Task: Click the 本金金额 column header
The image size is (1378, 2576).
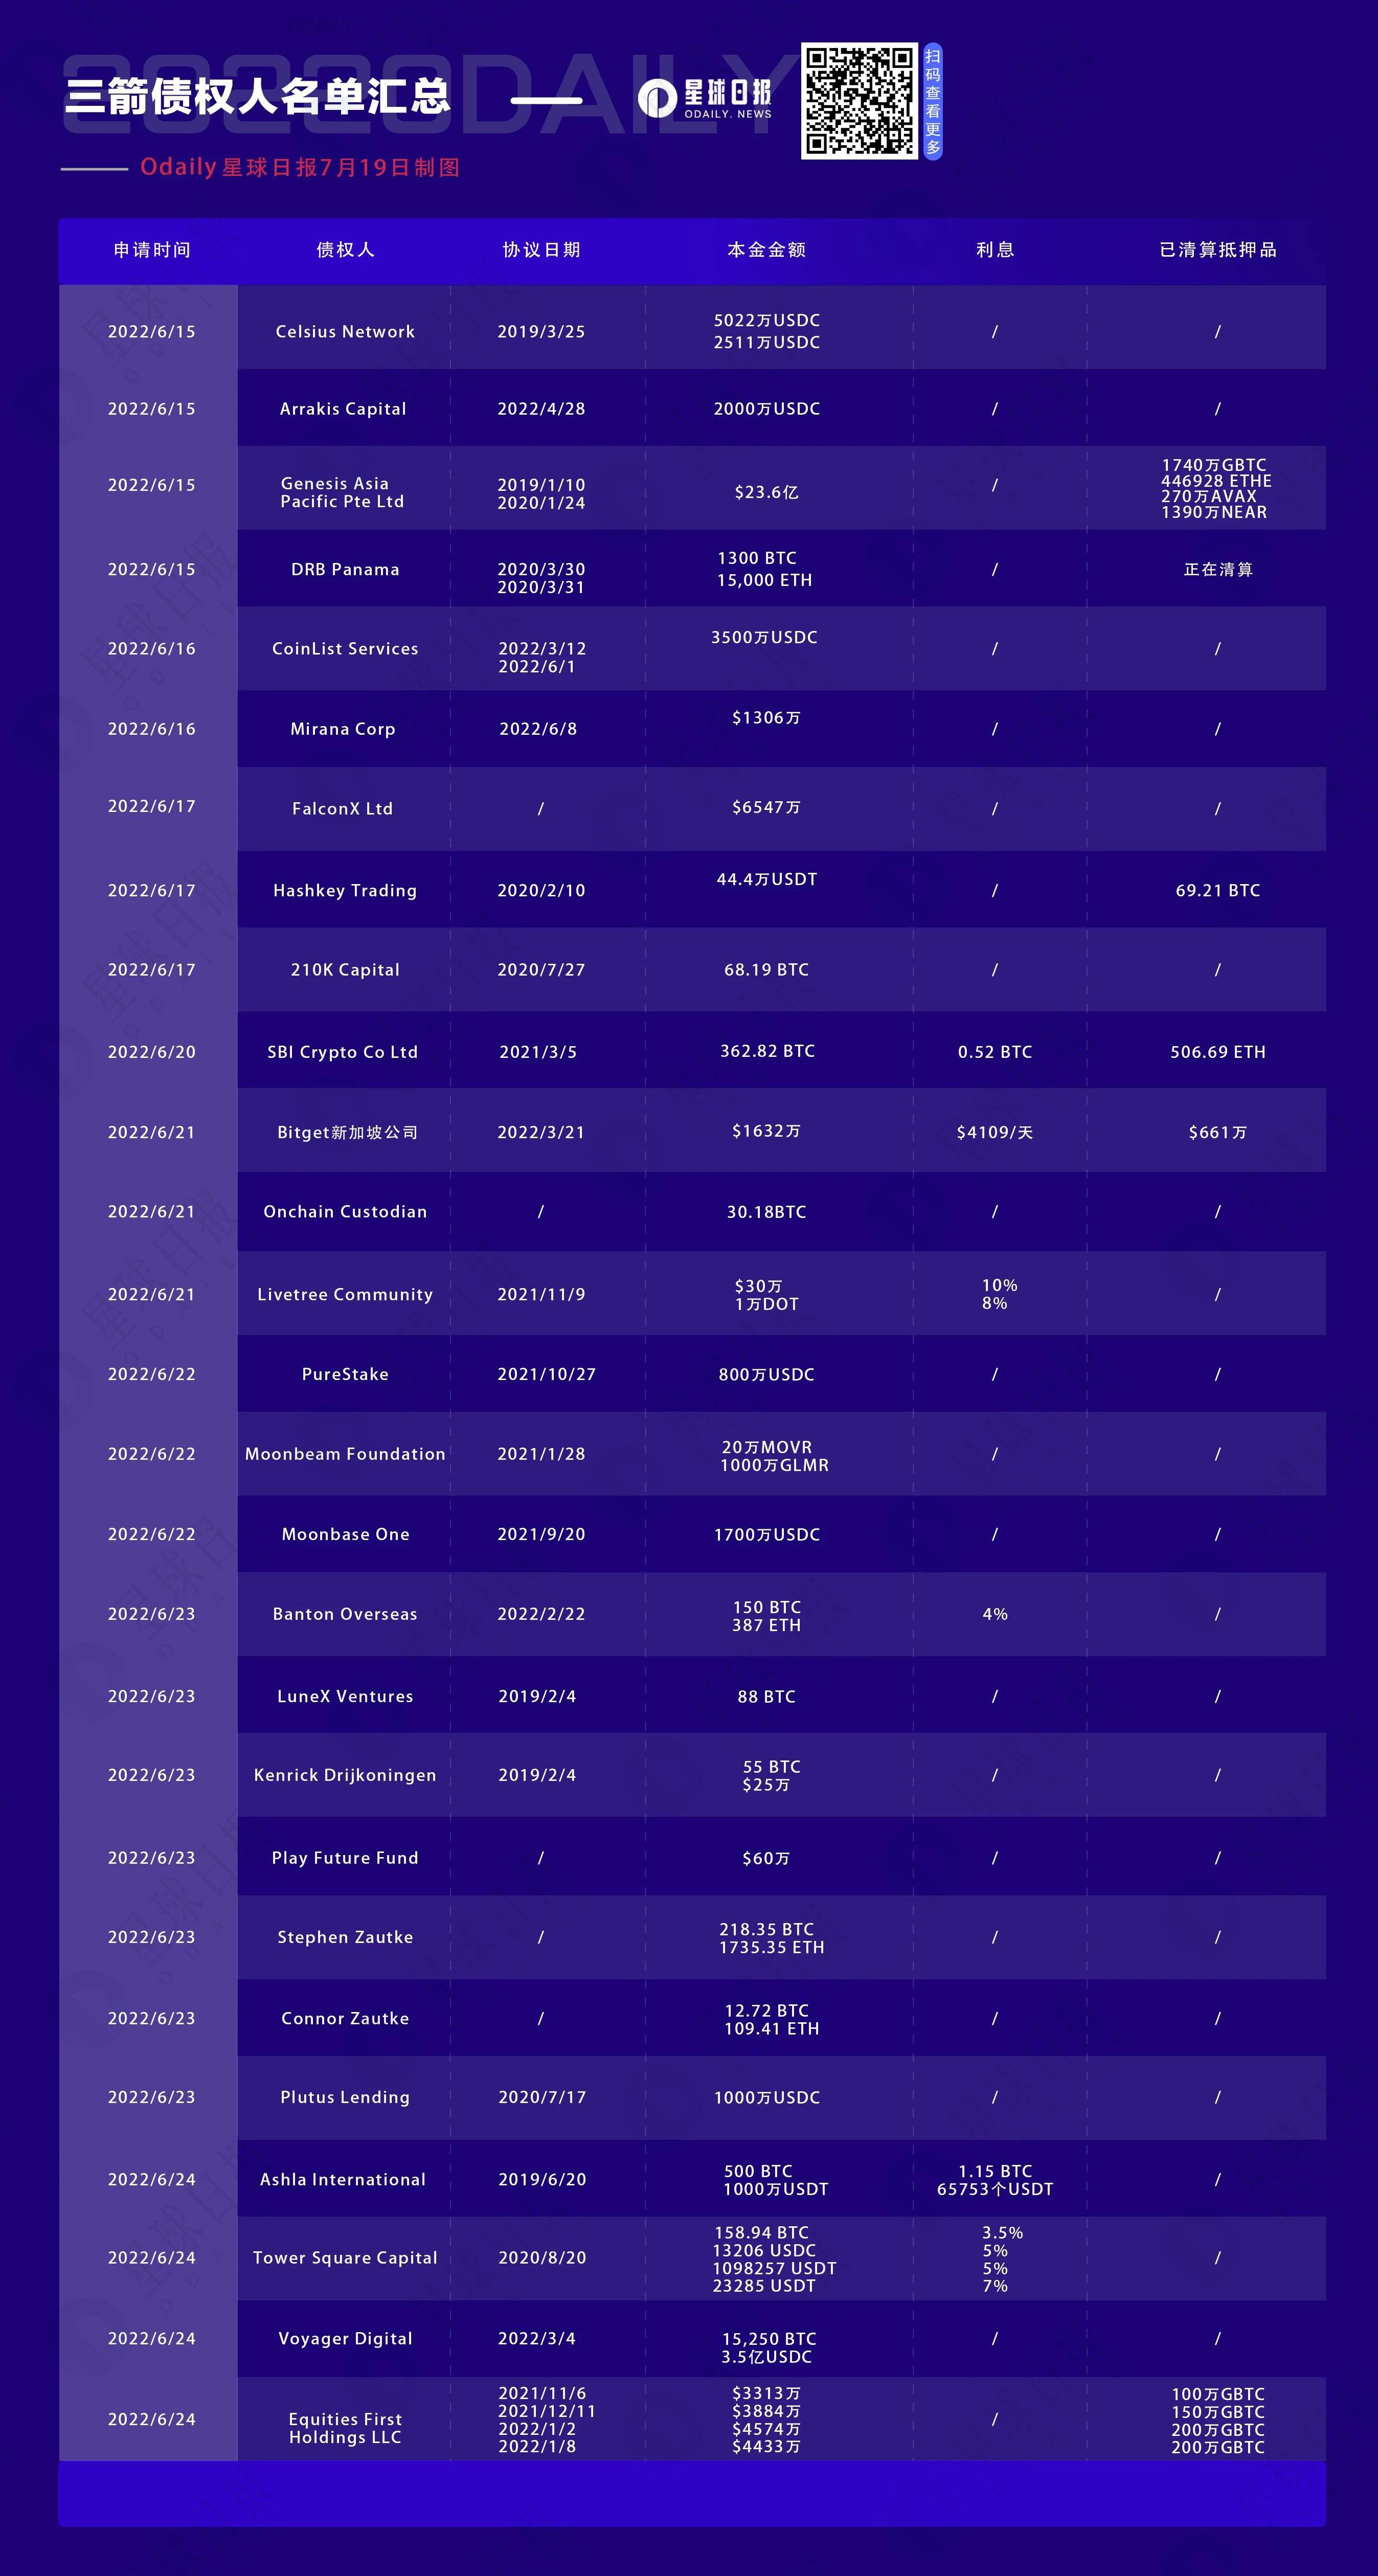Action: [767, 250]
